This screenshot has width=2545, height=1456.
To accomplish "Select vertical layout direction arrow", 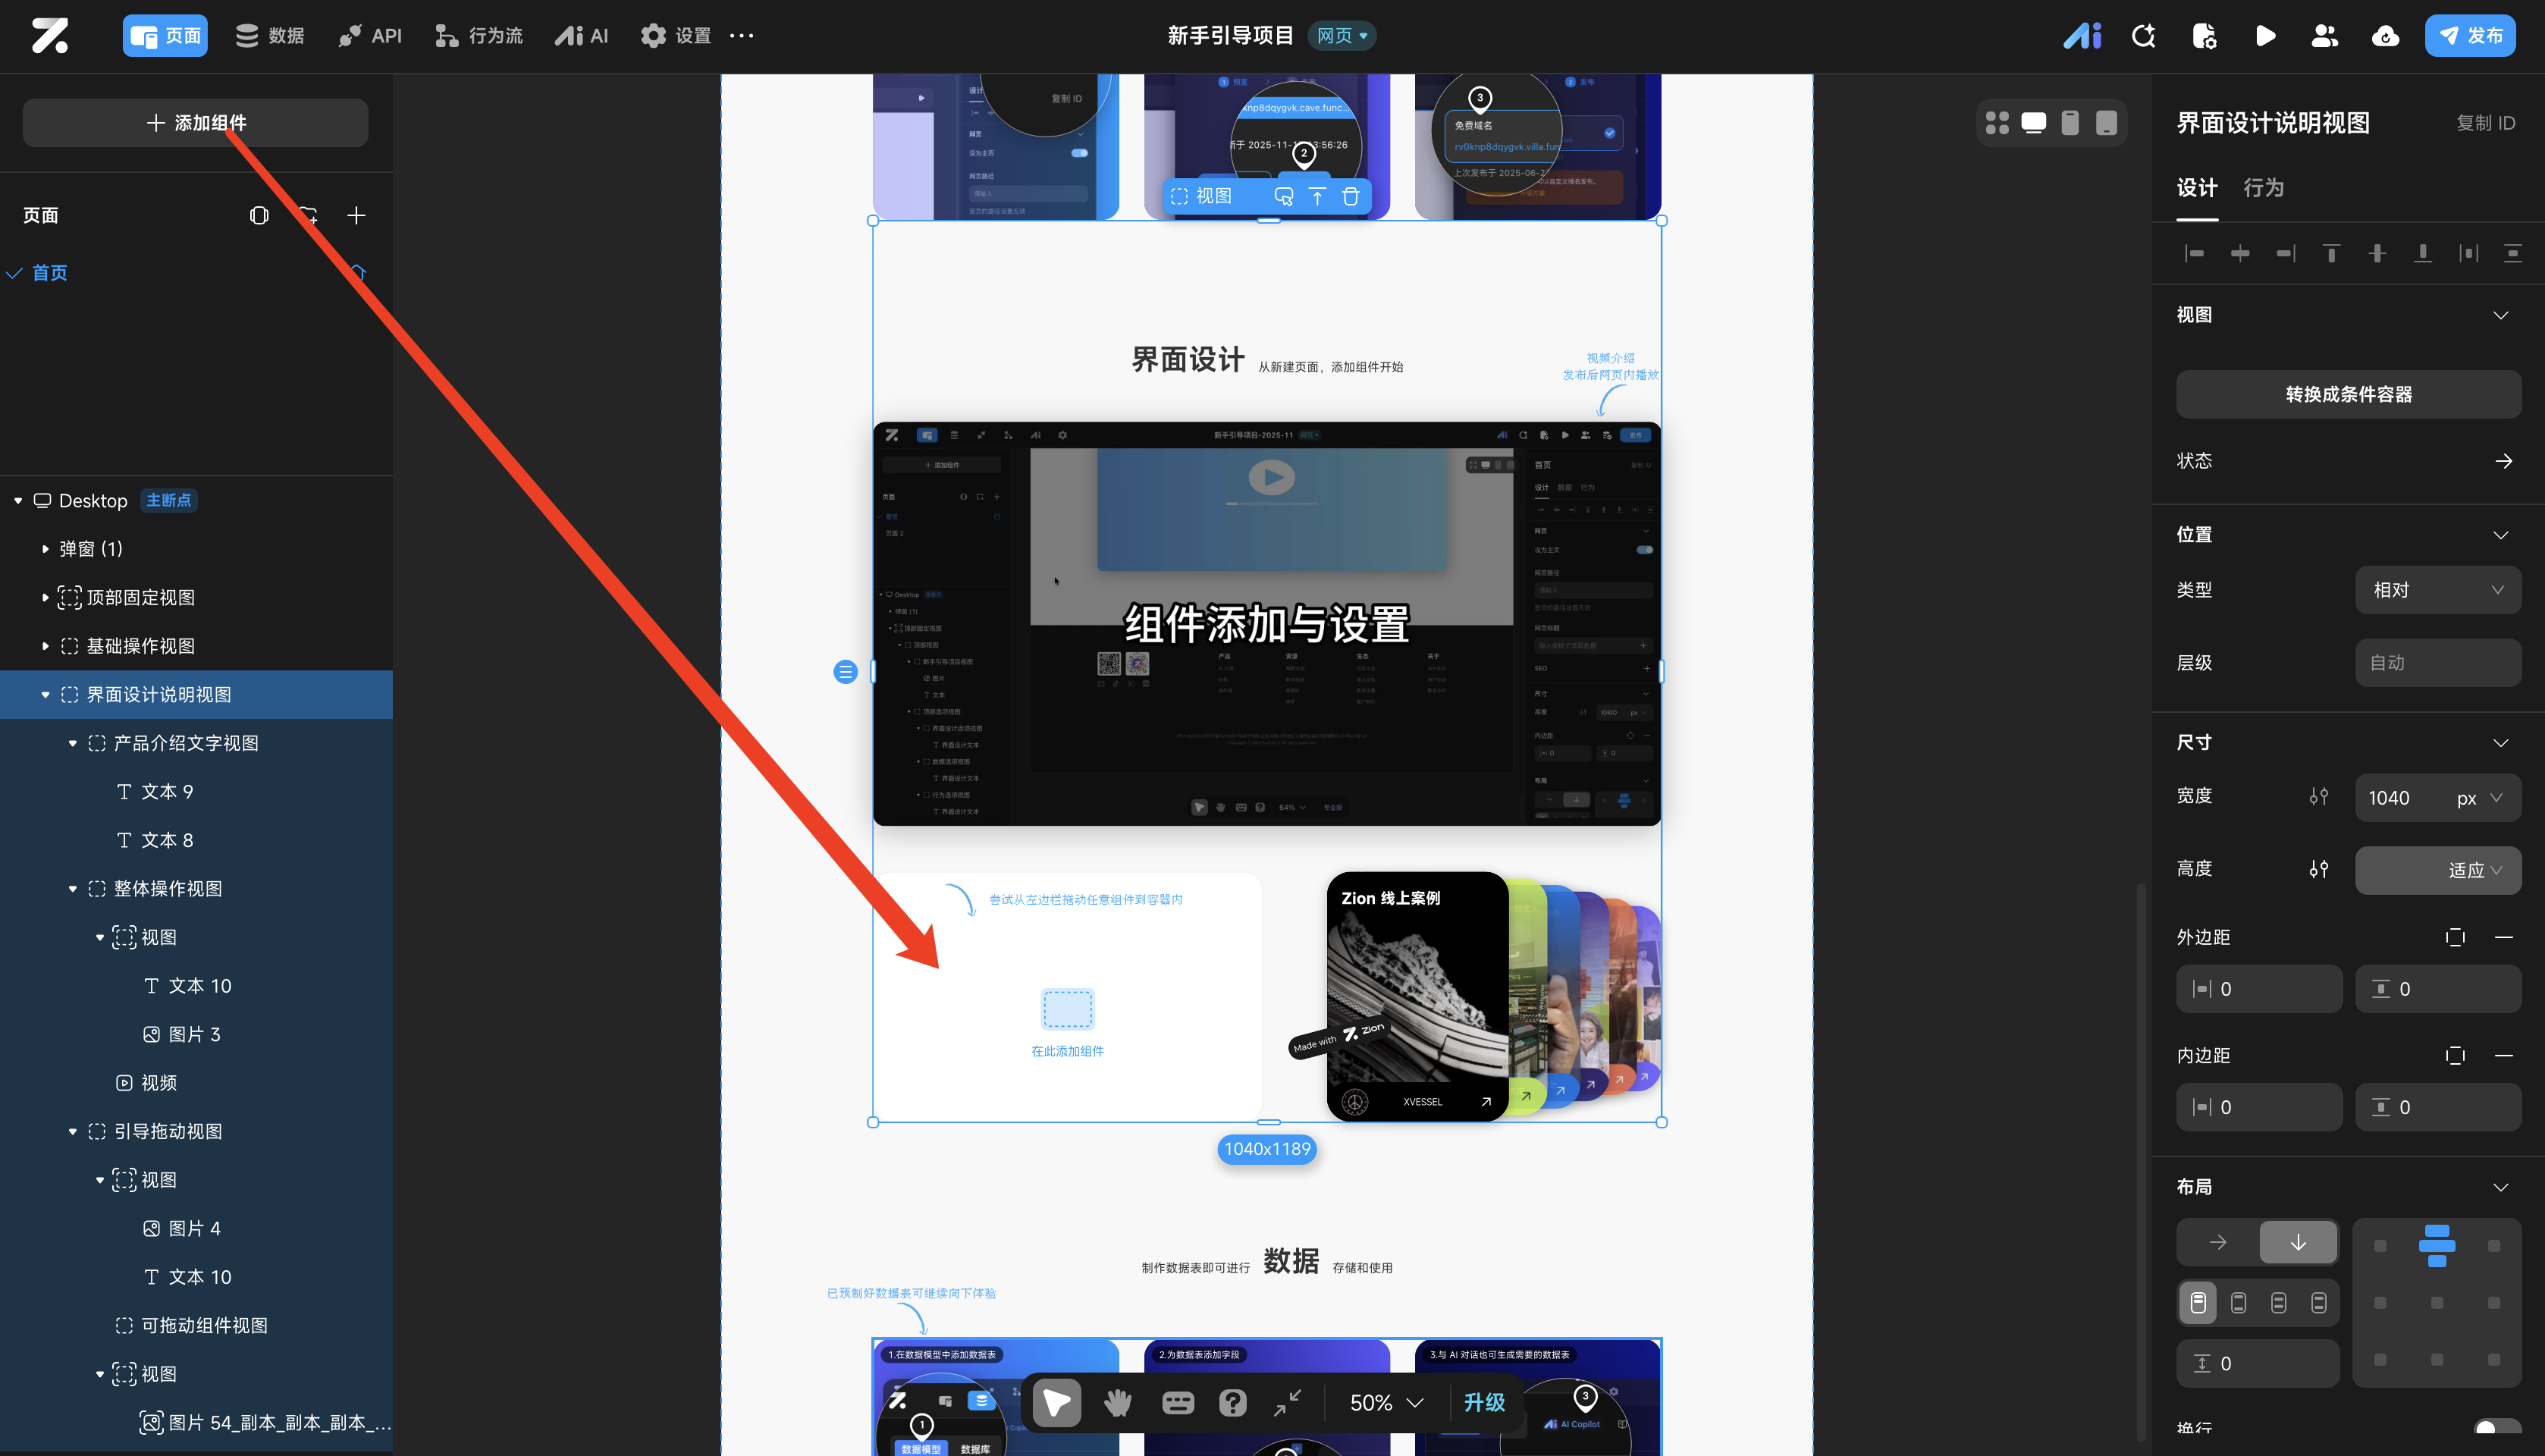I will coord(2297,1242).
